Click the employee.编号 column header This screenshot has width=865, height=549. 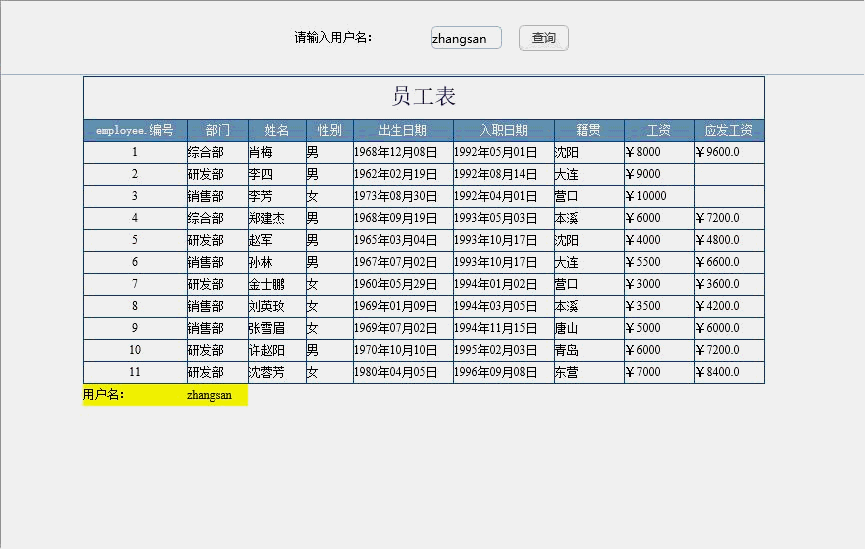tap(135, 131)
